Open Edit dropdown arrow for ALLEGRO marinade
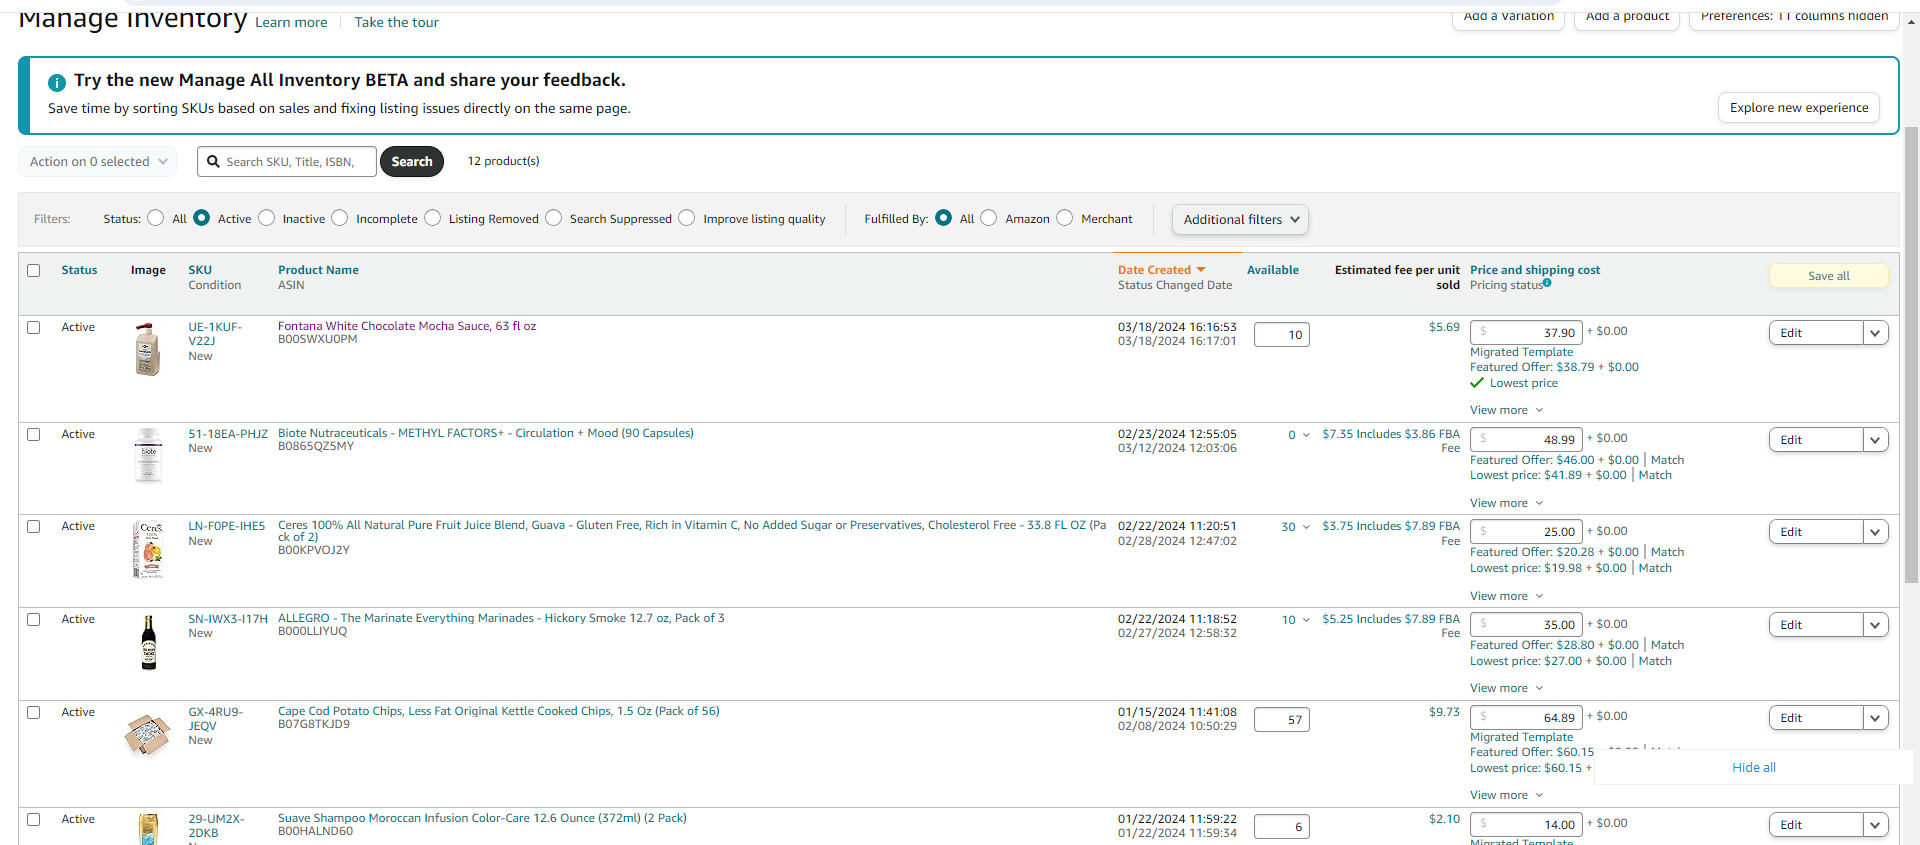Image resolution: width=1920 pixels, height=845 pixels. (x=1875, y=625)
